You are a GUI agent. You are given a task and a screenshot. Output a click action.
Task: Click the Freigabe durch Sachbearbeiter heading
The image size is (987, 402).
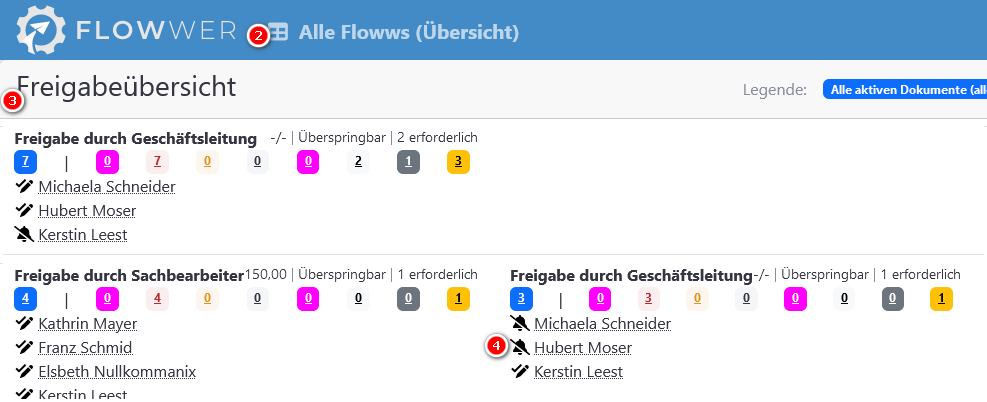click(x=129, y=275)
